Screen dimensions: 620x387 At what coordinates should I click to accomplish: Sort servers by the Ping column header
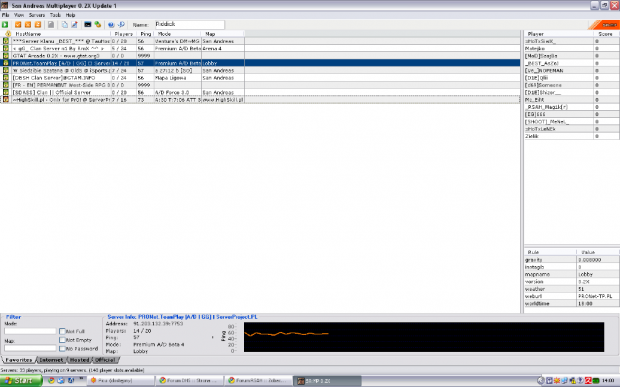(146, 34)
